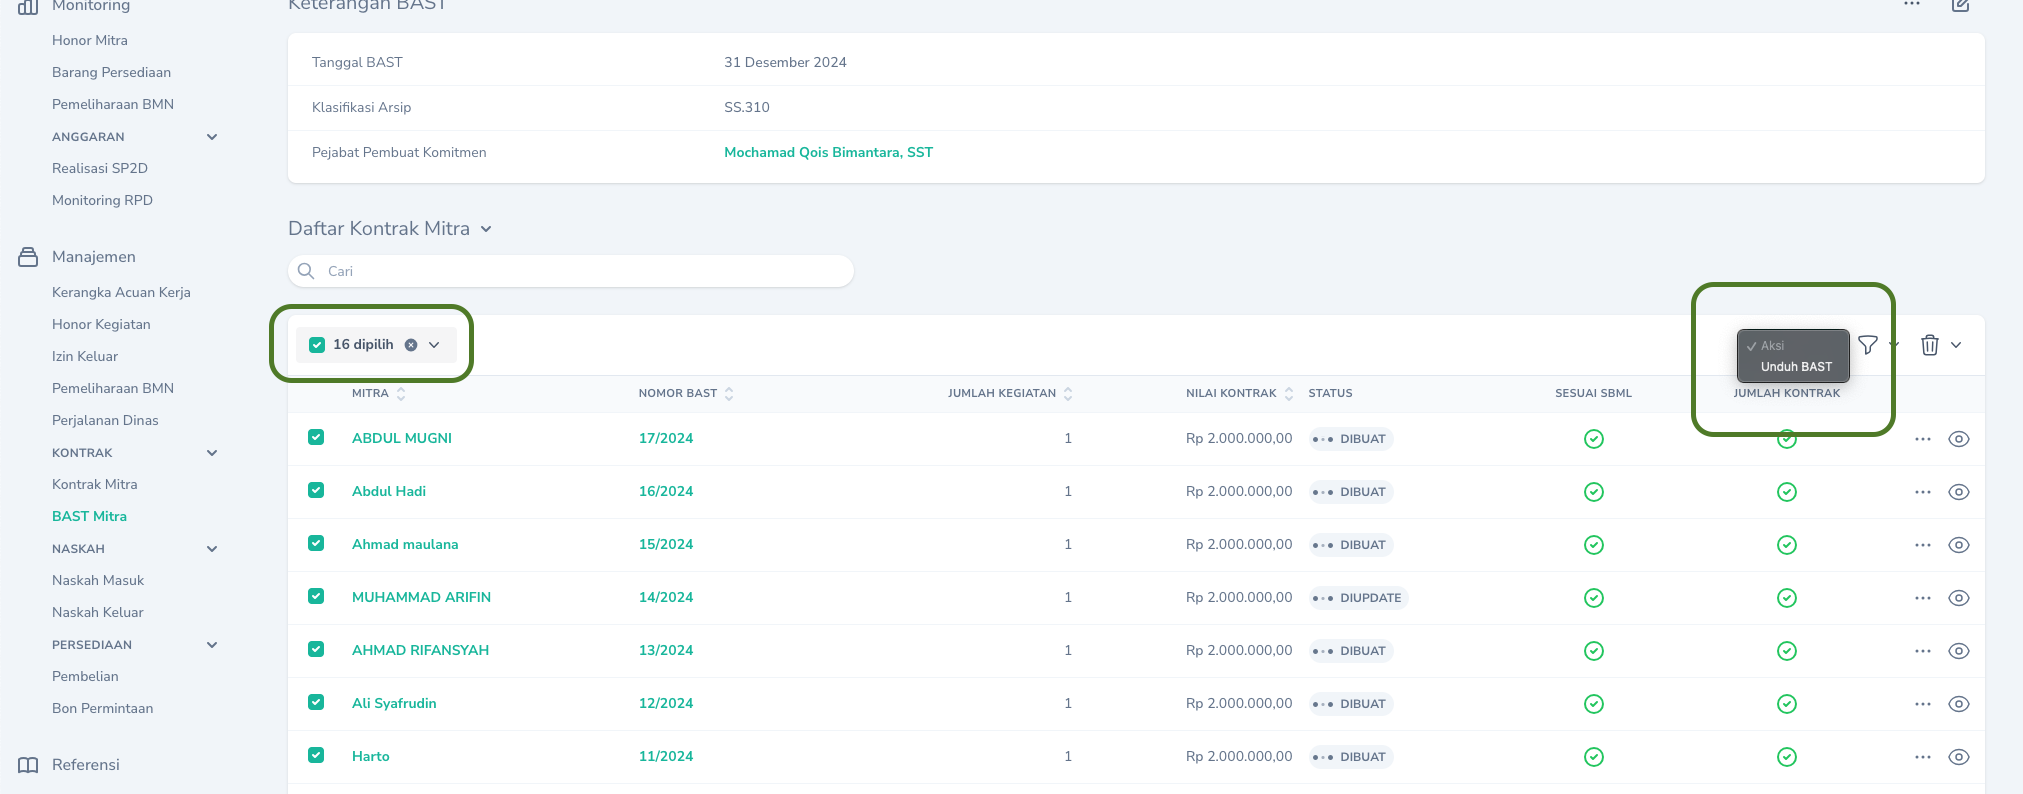Viewport: 2023px width, 794px height.
Task: Open the filter funnel icon
Action: tap(1868, 345)
